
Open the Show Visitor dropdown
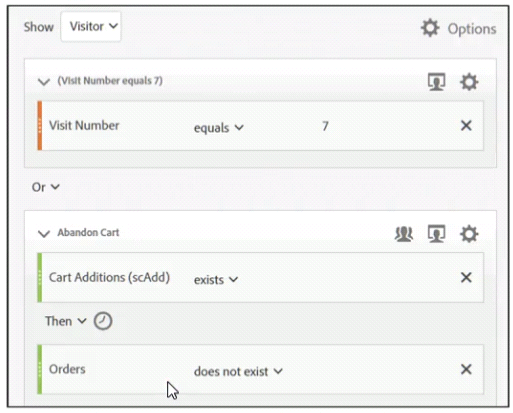[91, 26]
